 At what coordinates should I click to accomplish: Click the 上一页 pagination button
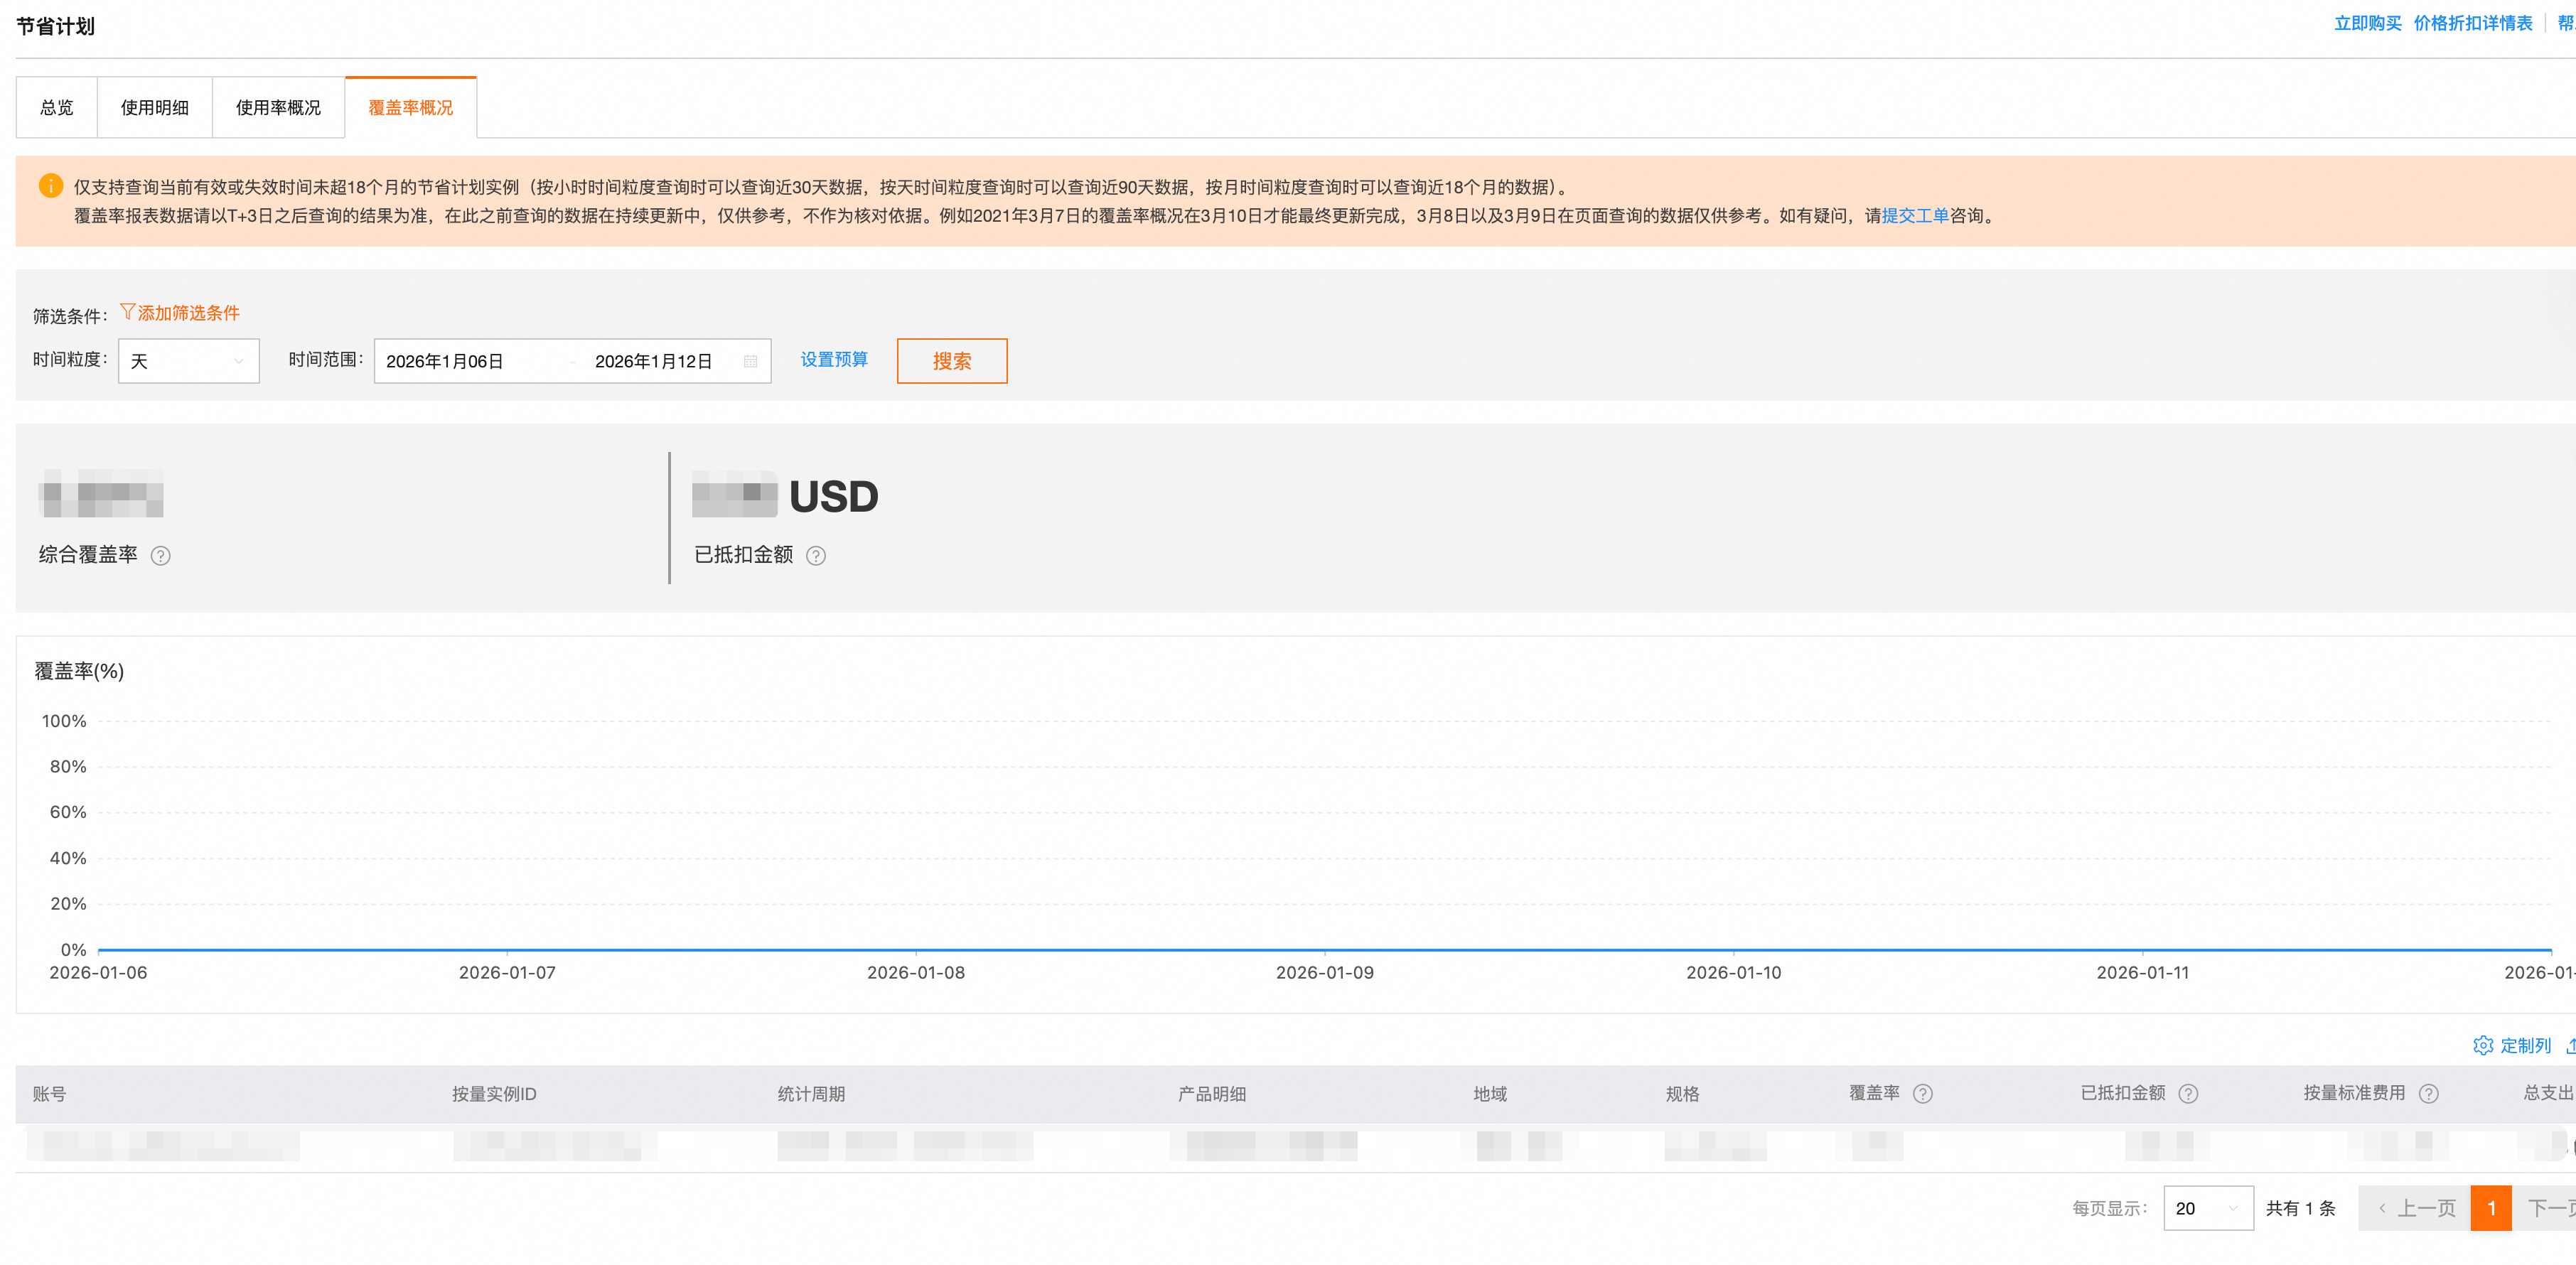click(x=2416, y=1208)
